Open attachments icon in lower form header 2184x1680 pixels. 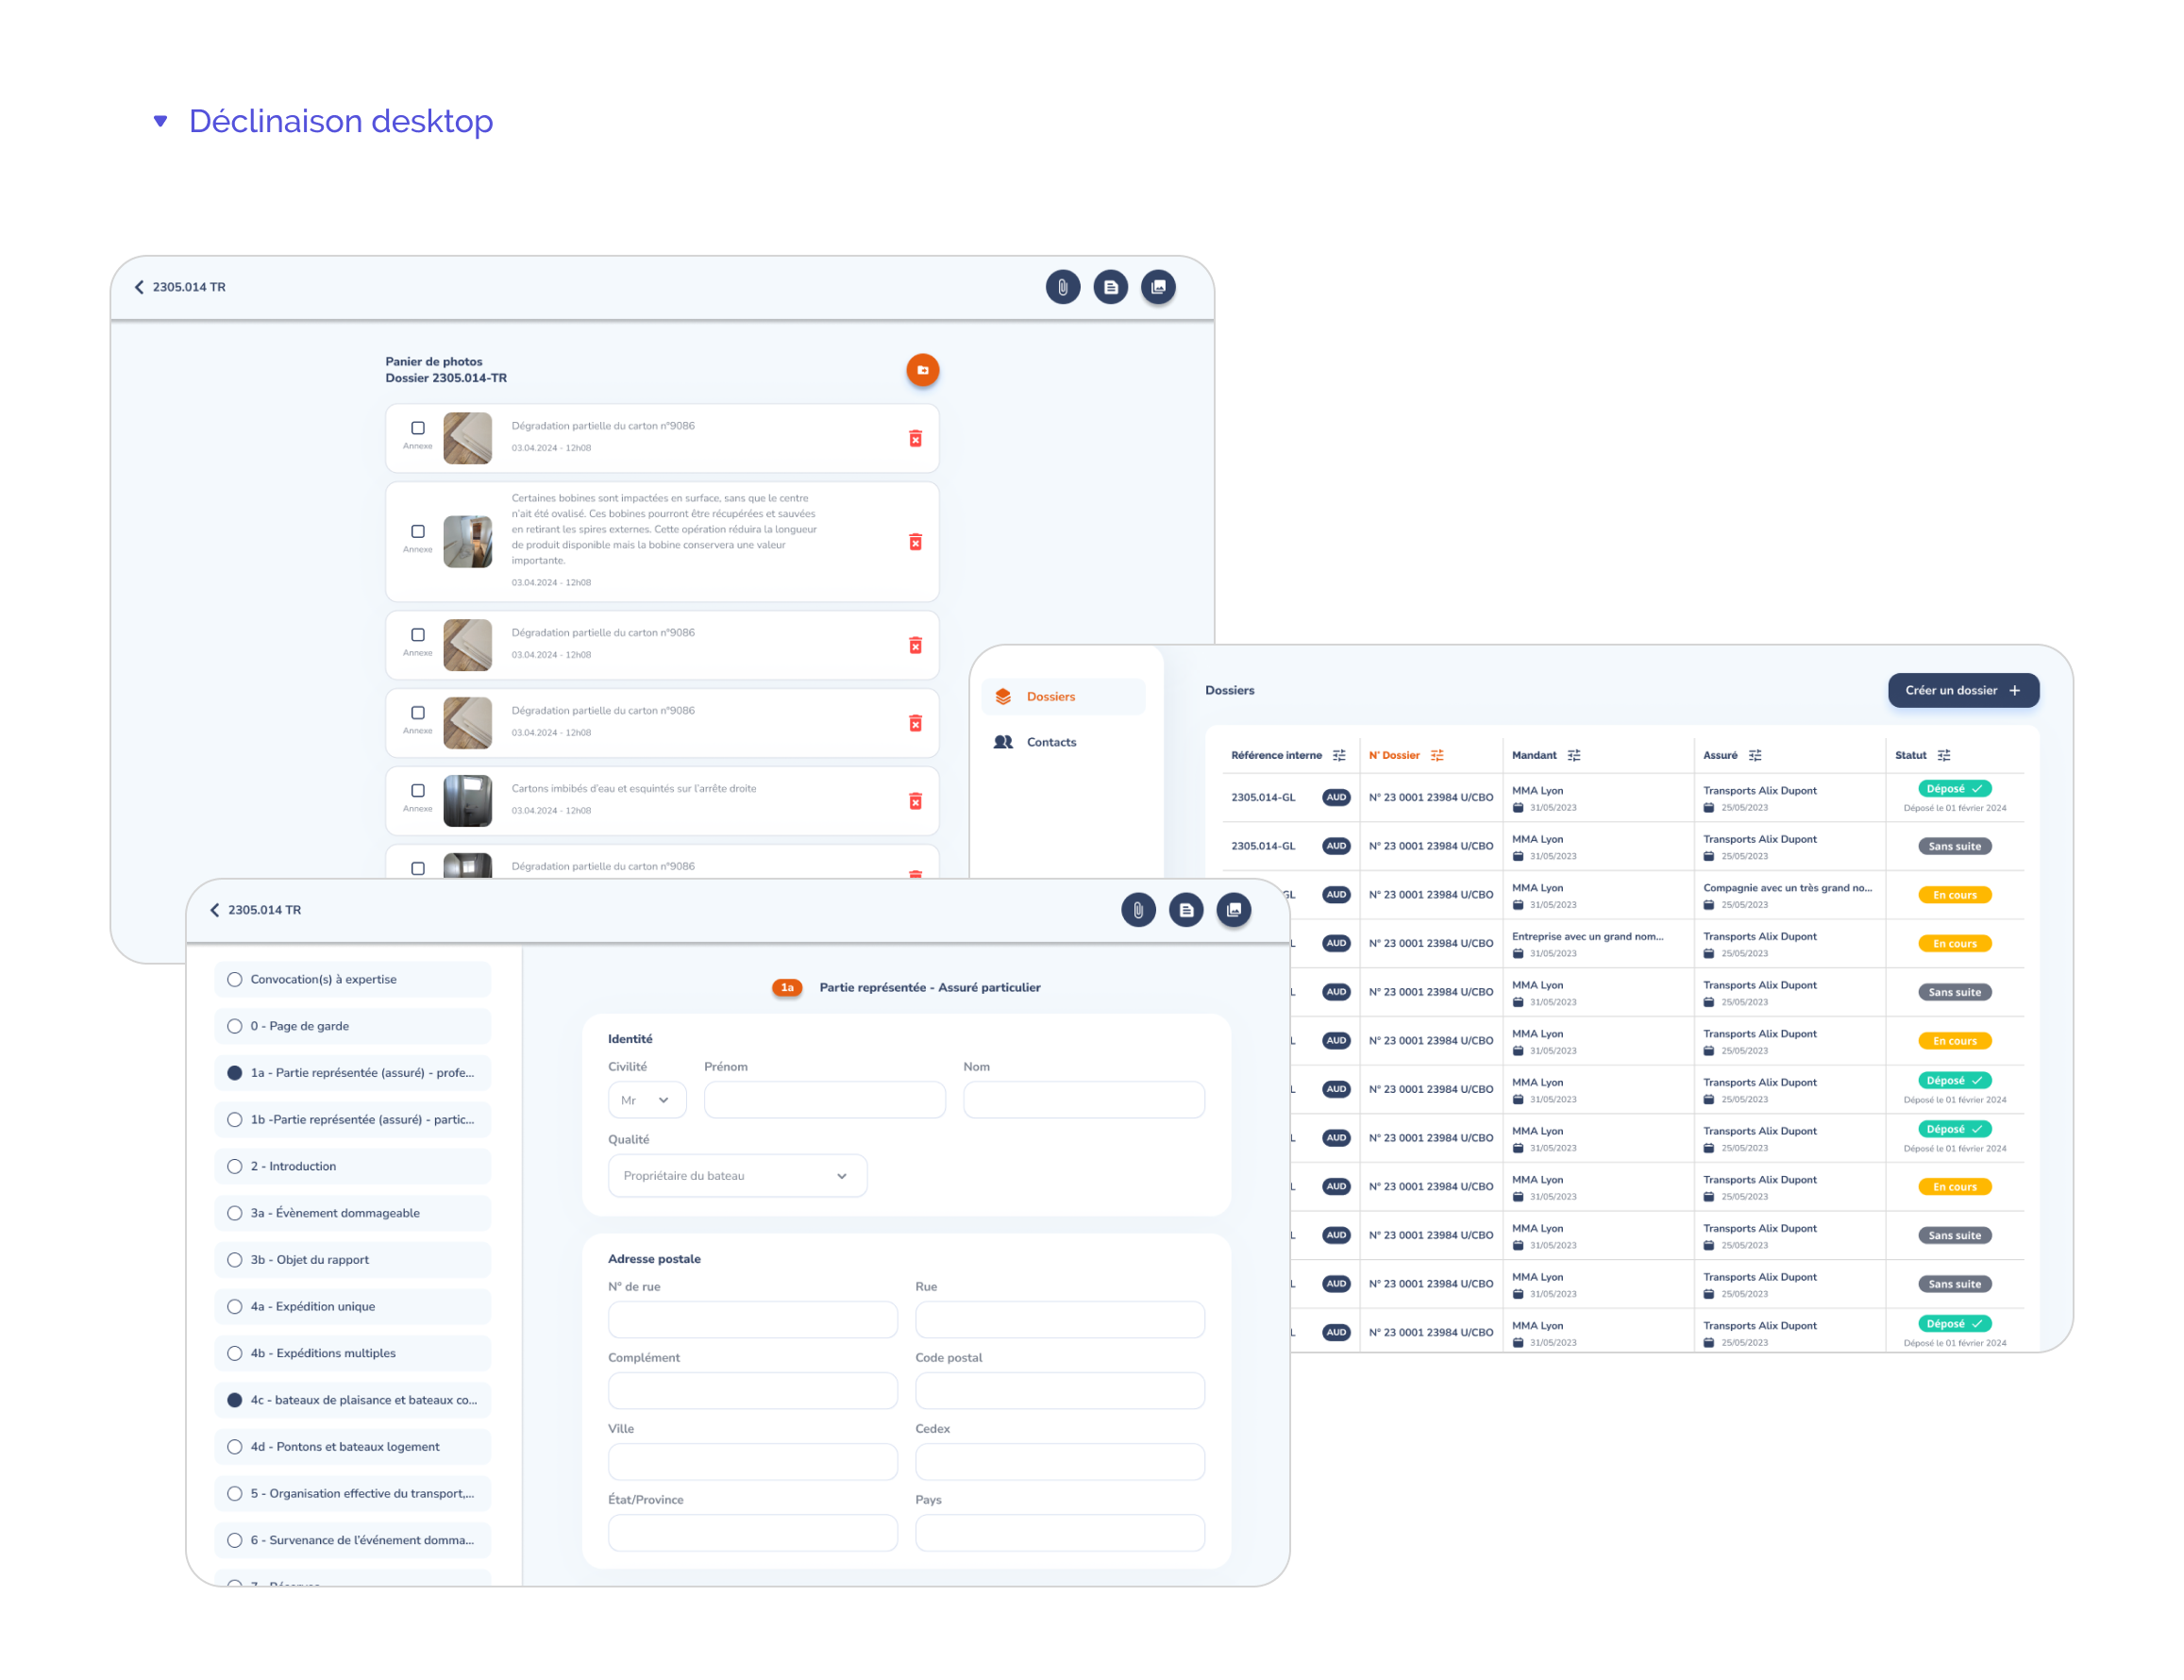tap(1138, 910)
